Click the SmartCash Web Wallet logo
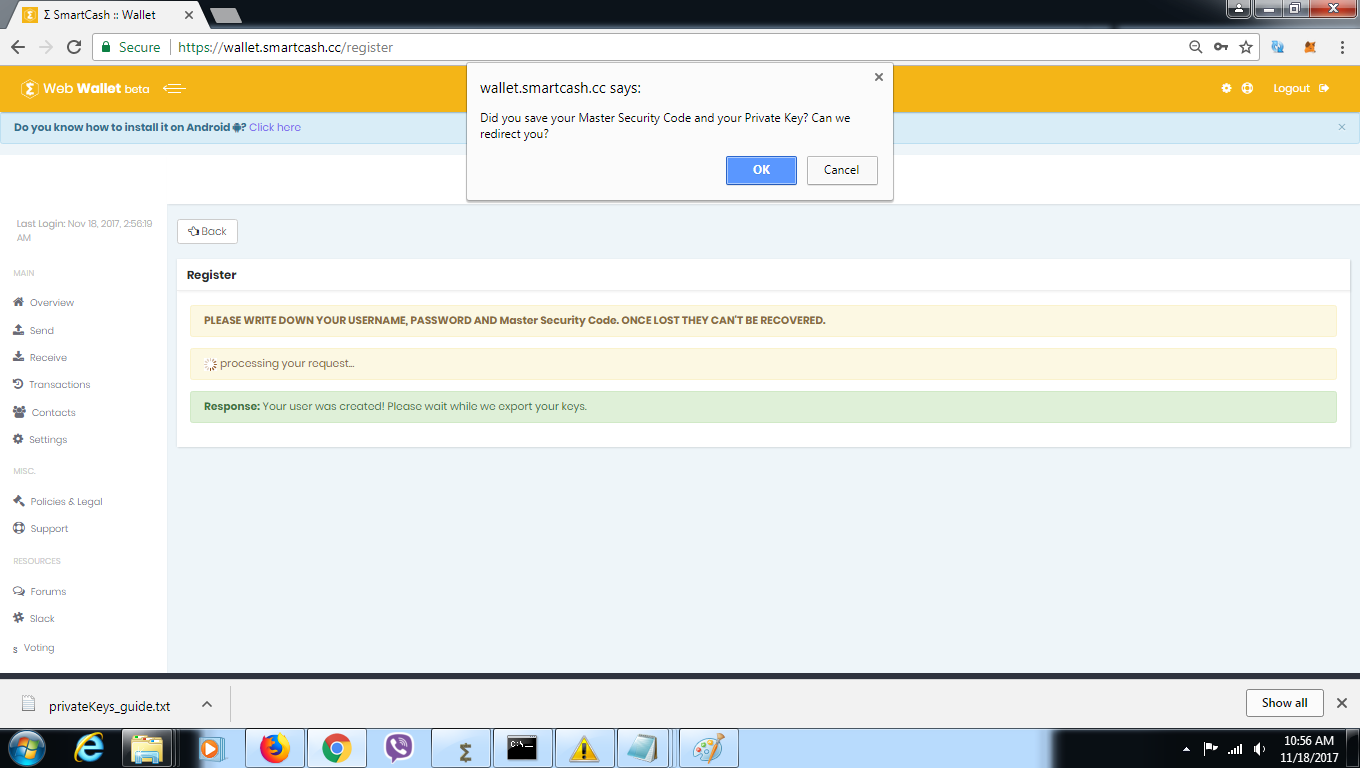This screenshot has height=768, width=1360. pos(85,88)
